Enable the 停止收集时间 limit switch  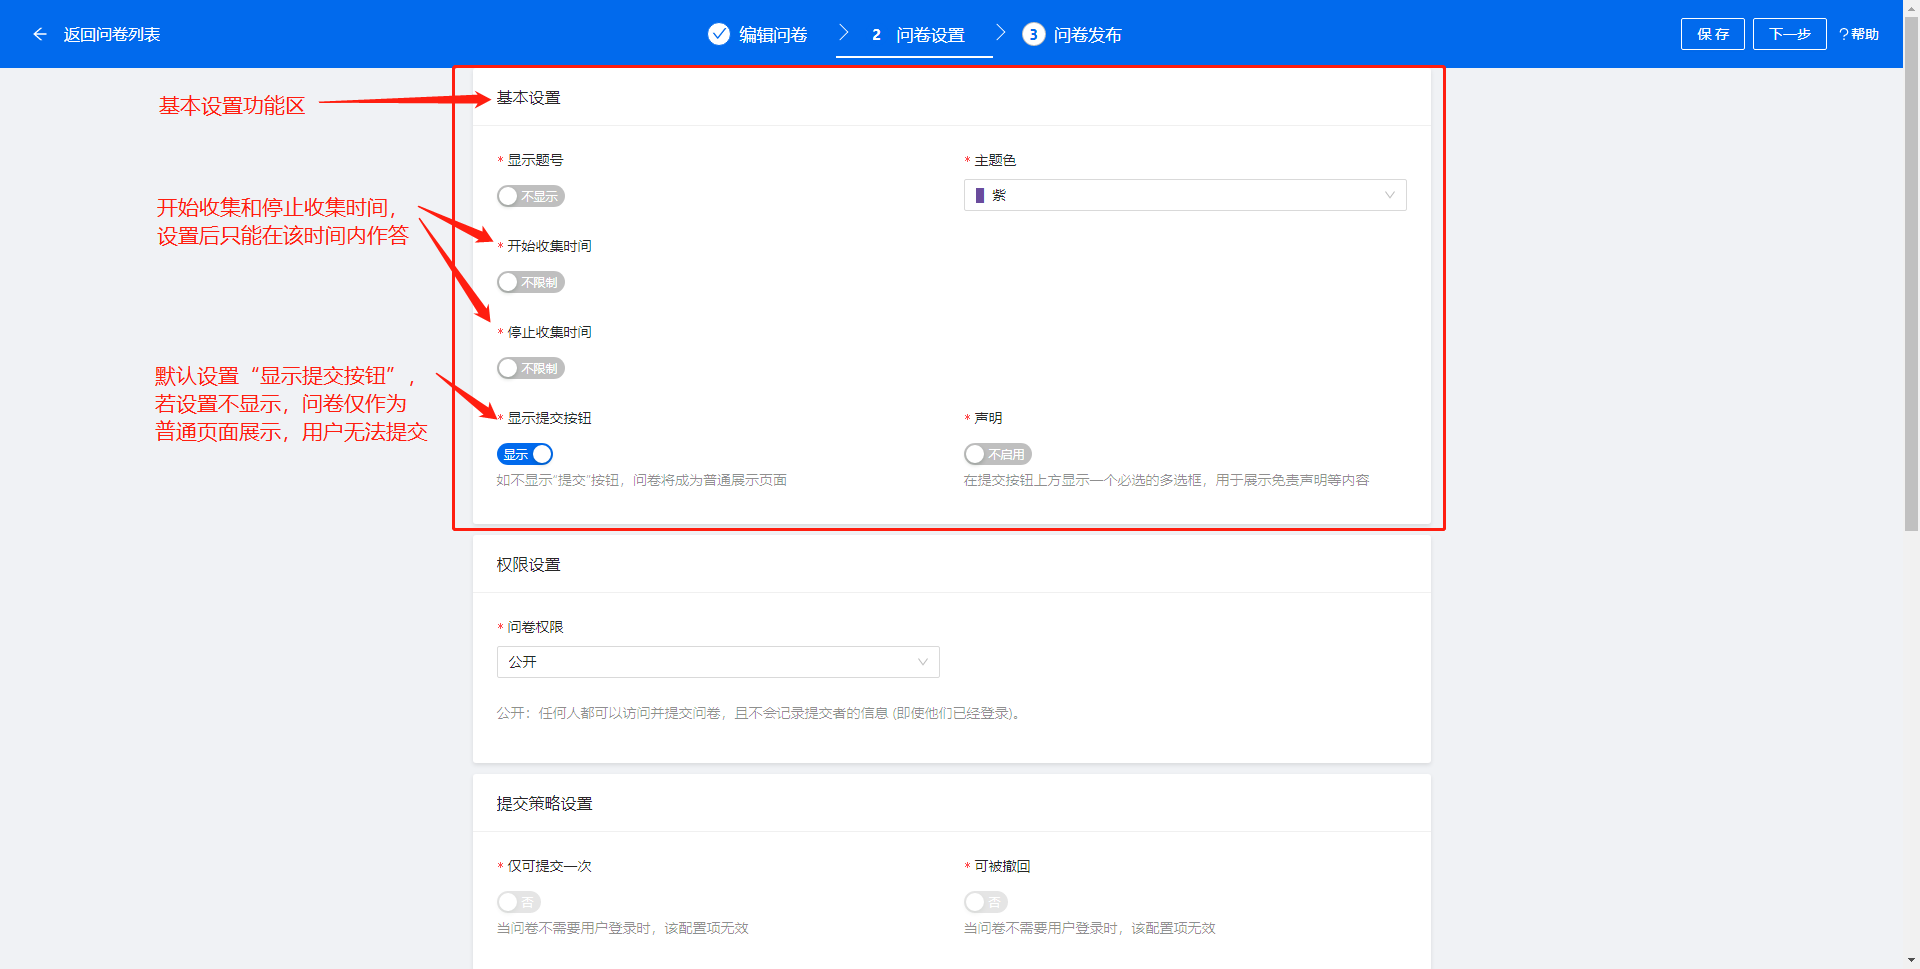(530, 368)
